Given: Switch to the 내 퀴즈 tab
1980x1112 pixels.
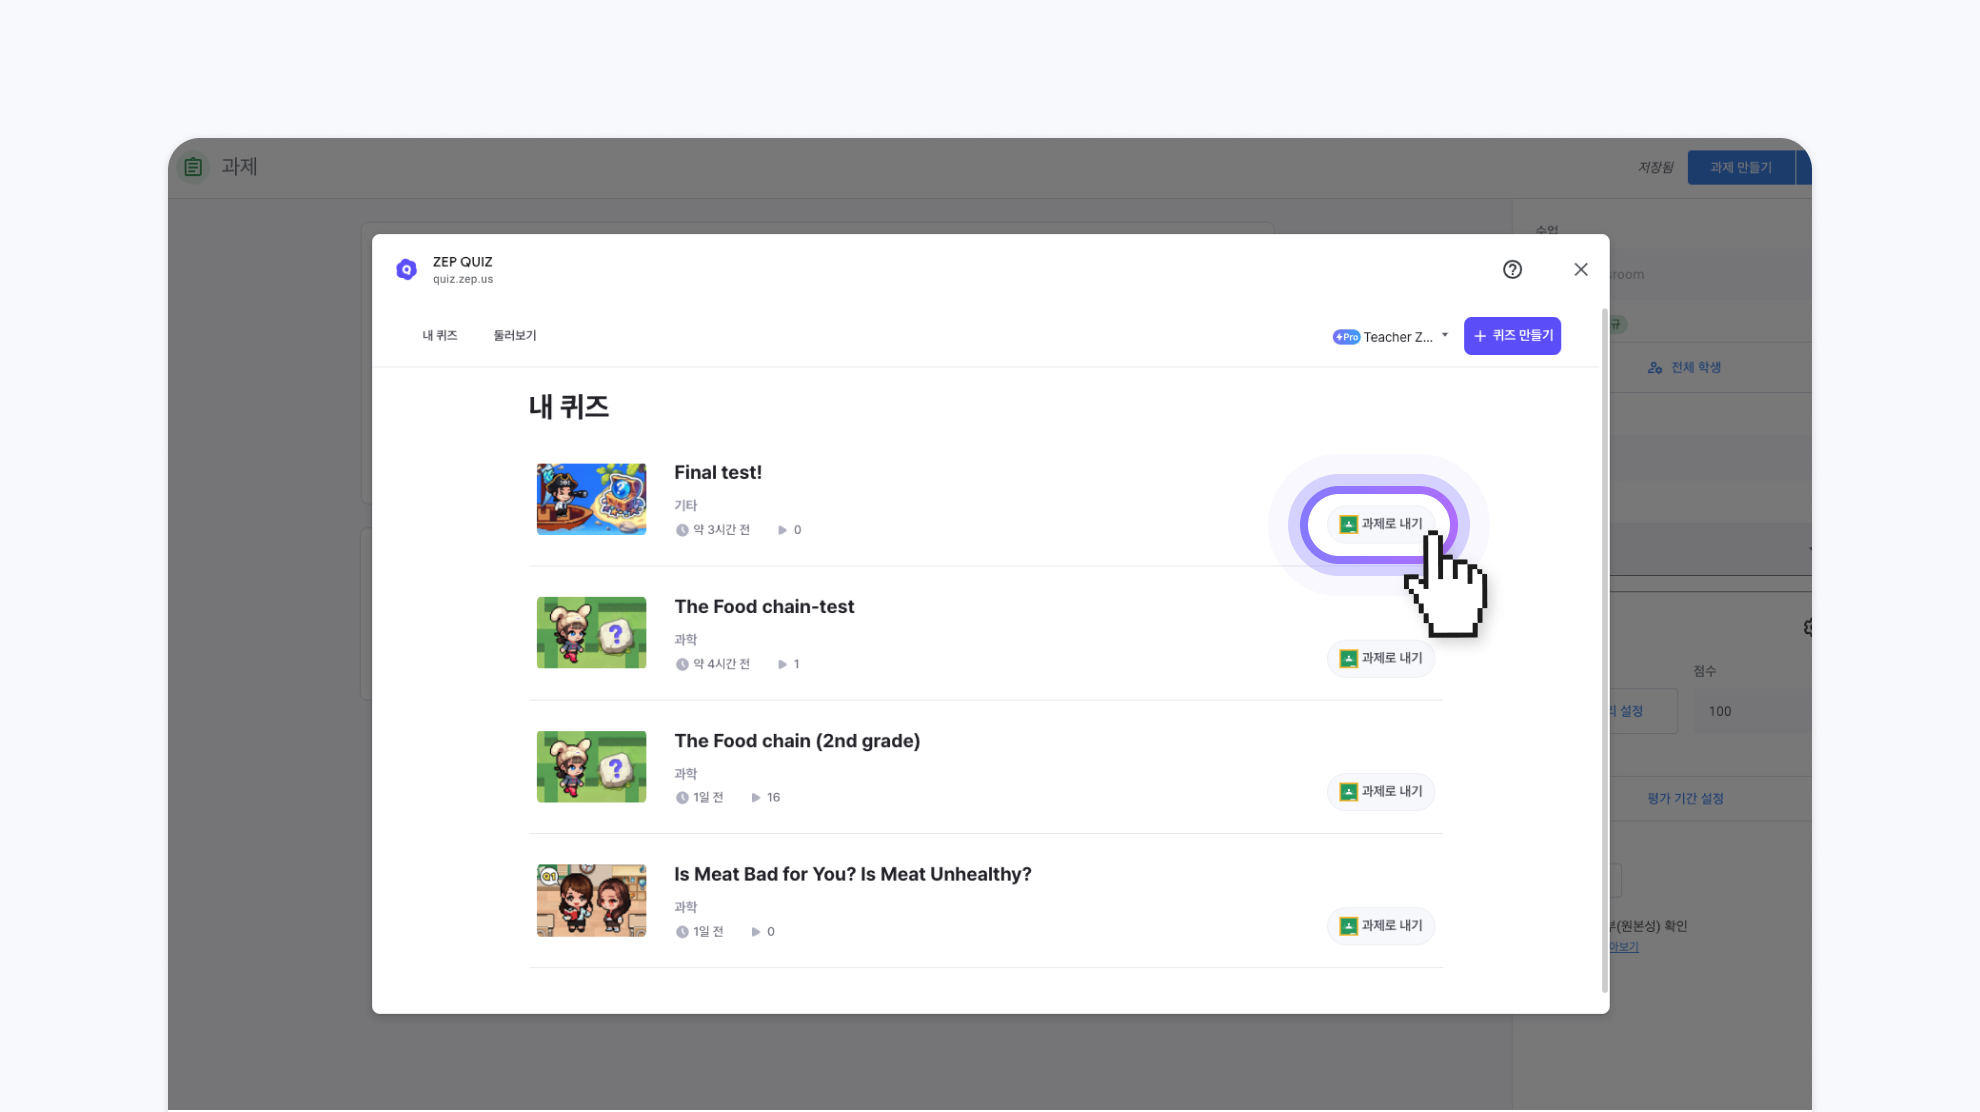Looking at the screenshot, I should pyautogui.click(x=439, y=336).
